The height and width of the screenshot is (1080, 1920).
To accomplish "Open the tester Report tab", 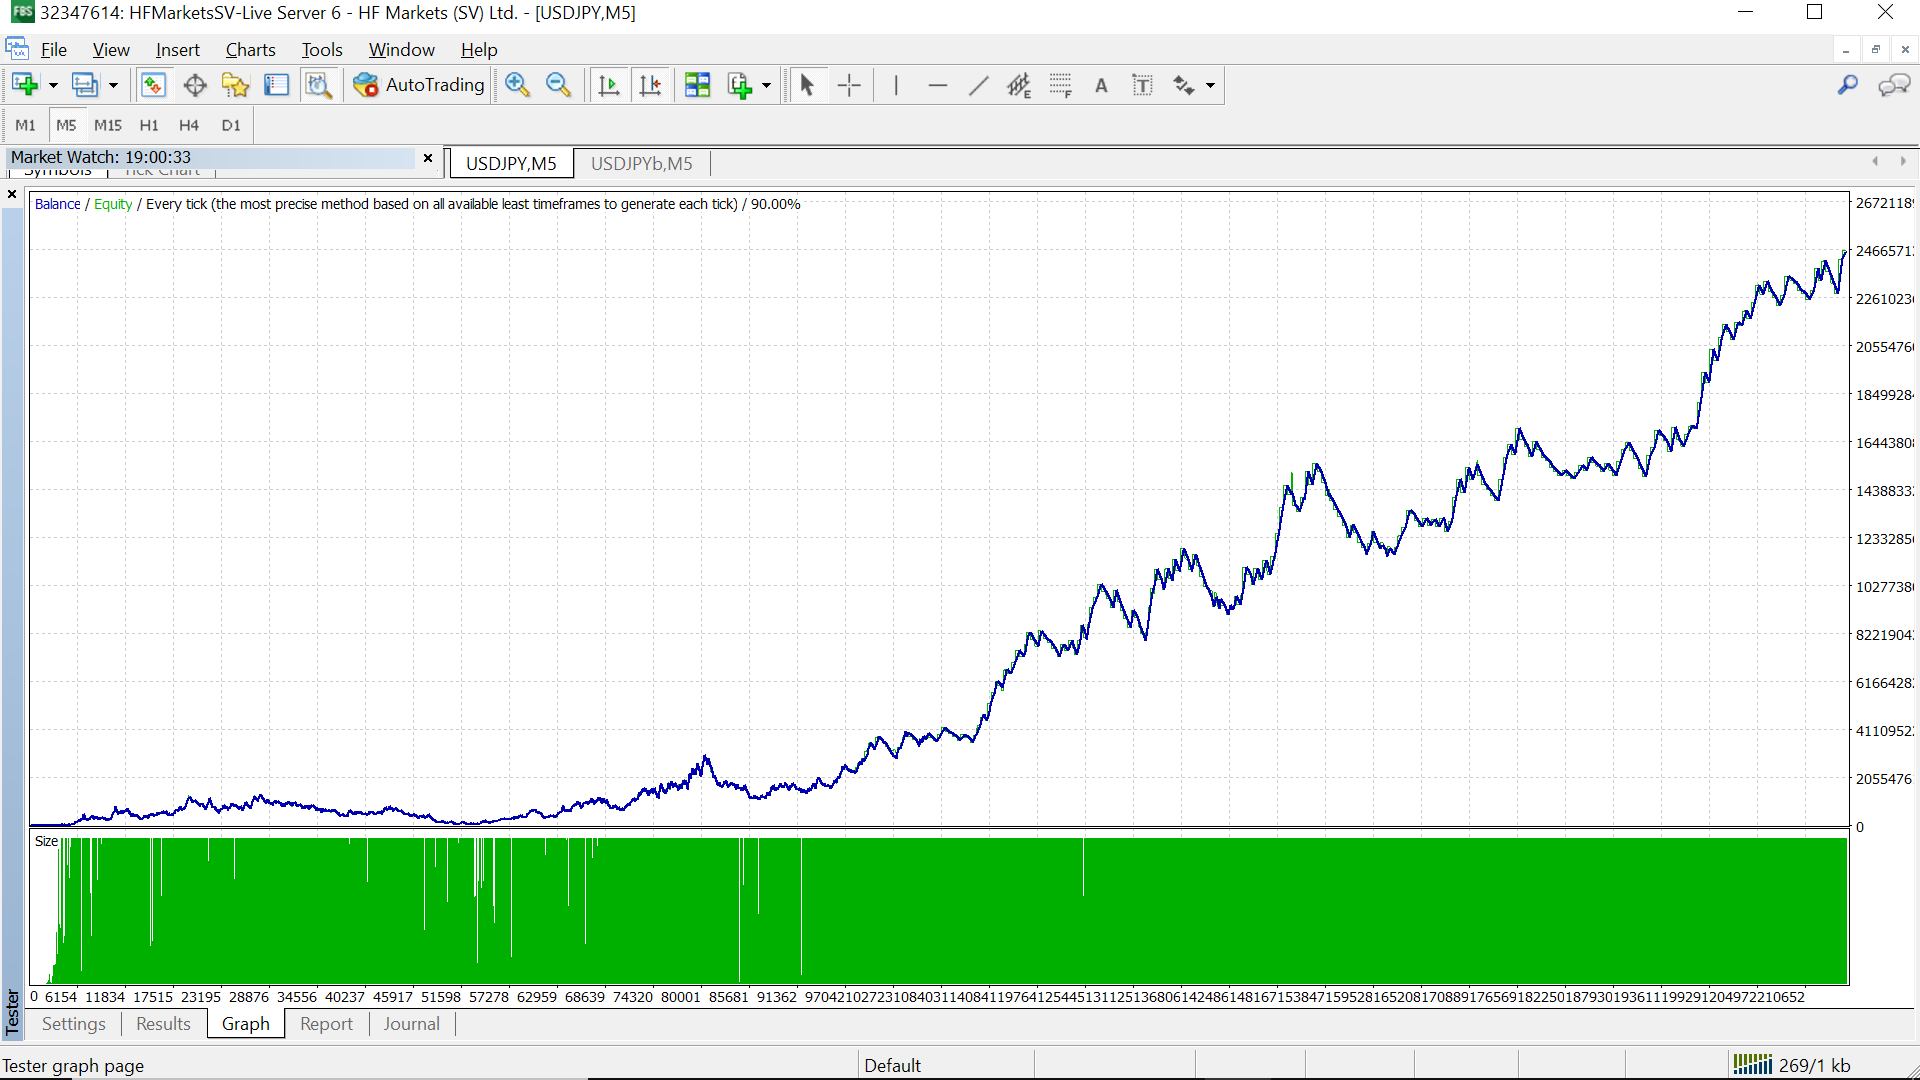I will [x=326, y=1024].
